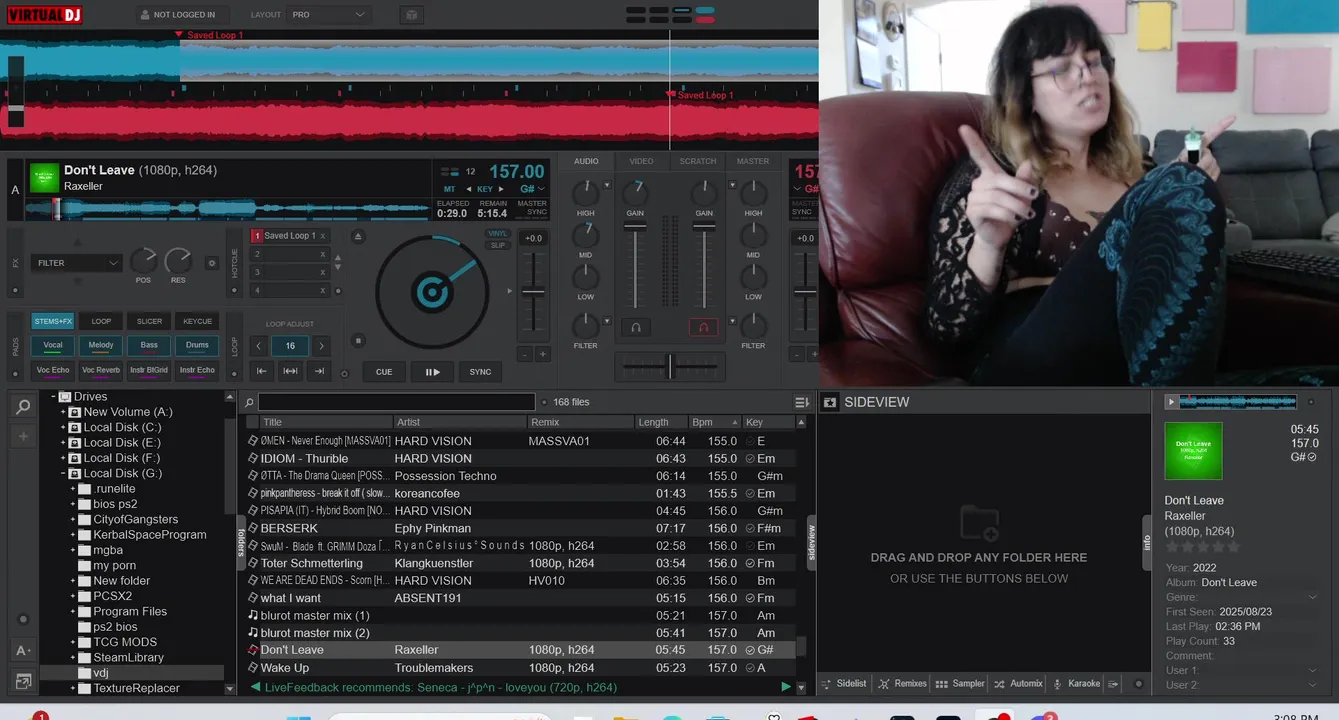Click deck A pitch slider
Image resolution: width=1339 pixels, height=720 pixels.
pyautogui.click(x=533, y=293)
